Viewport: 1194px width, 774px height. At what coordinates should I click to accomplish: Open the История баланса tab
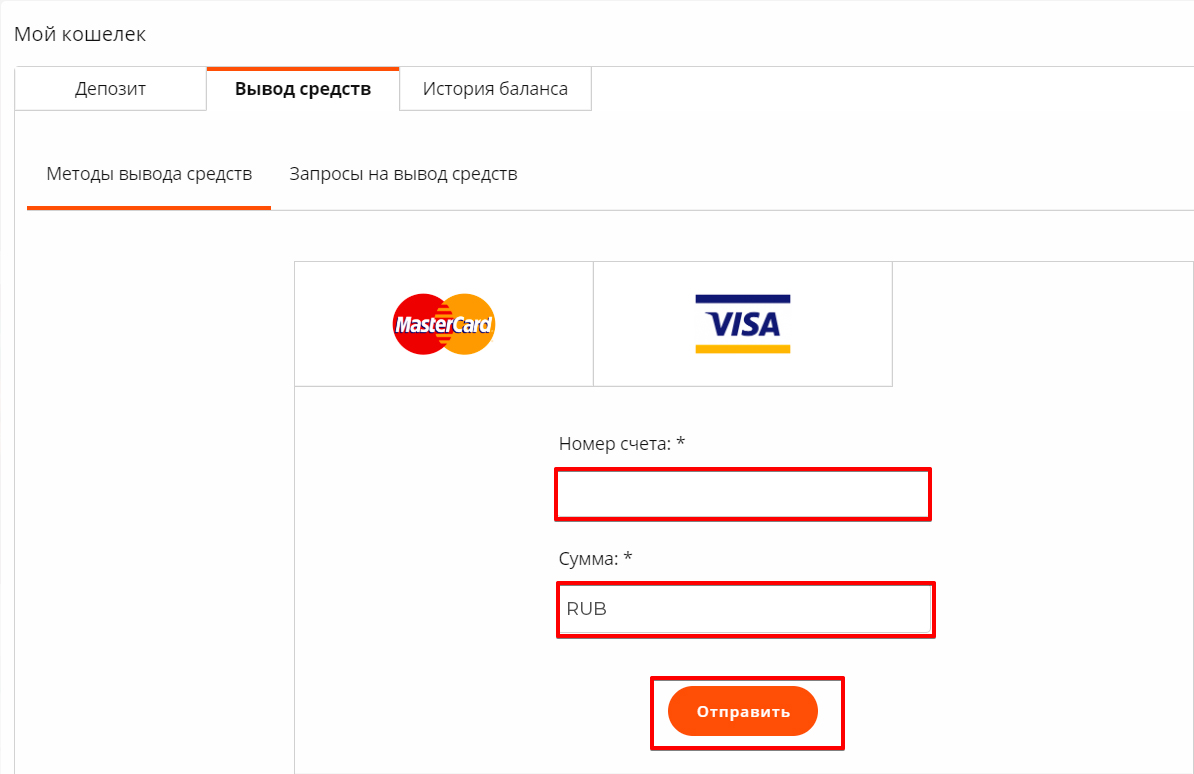coord(495,88)
